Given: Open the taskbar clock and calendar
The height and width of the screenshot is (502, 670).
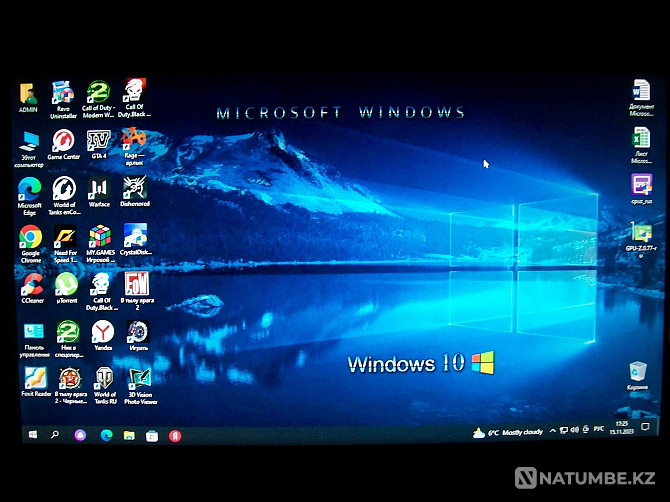Looking at the screenshot, I should tap(621, 428).
